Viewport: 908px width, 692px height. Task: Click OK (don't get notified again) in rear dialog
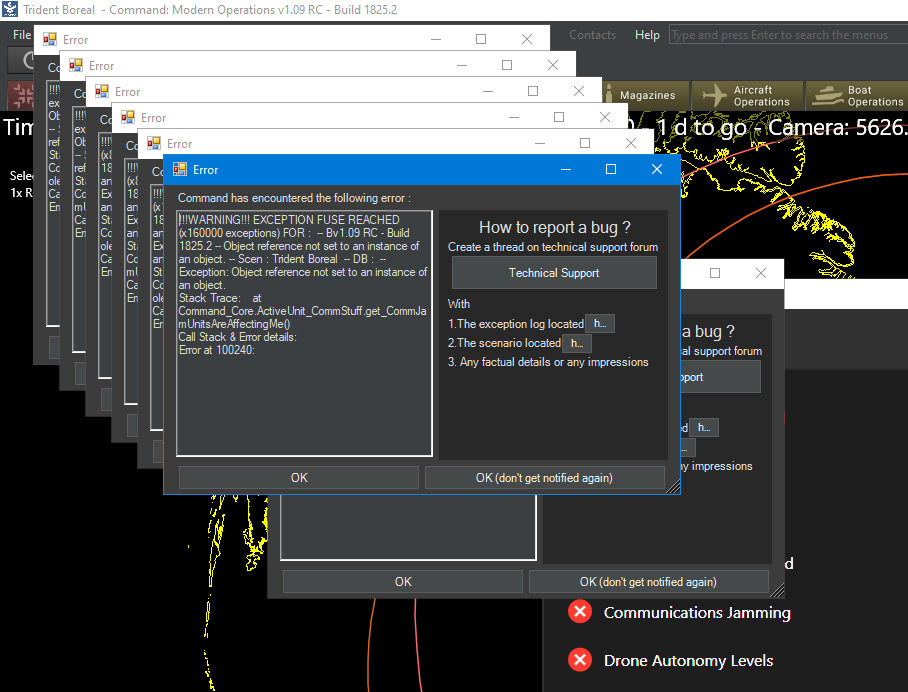pyautogui.click(x=648, y=581)
